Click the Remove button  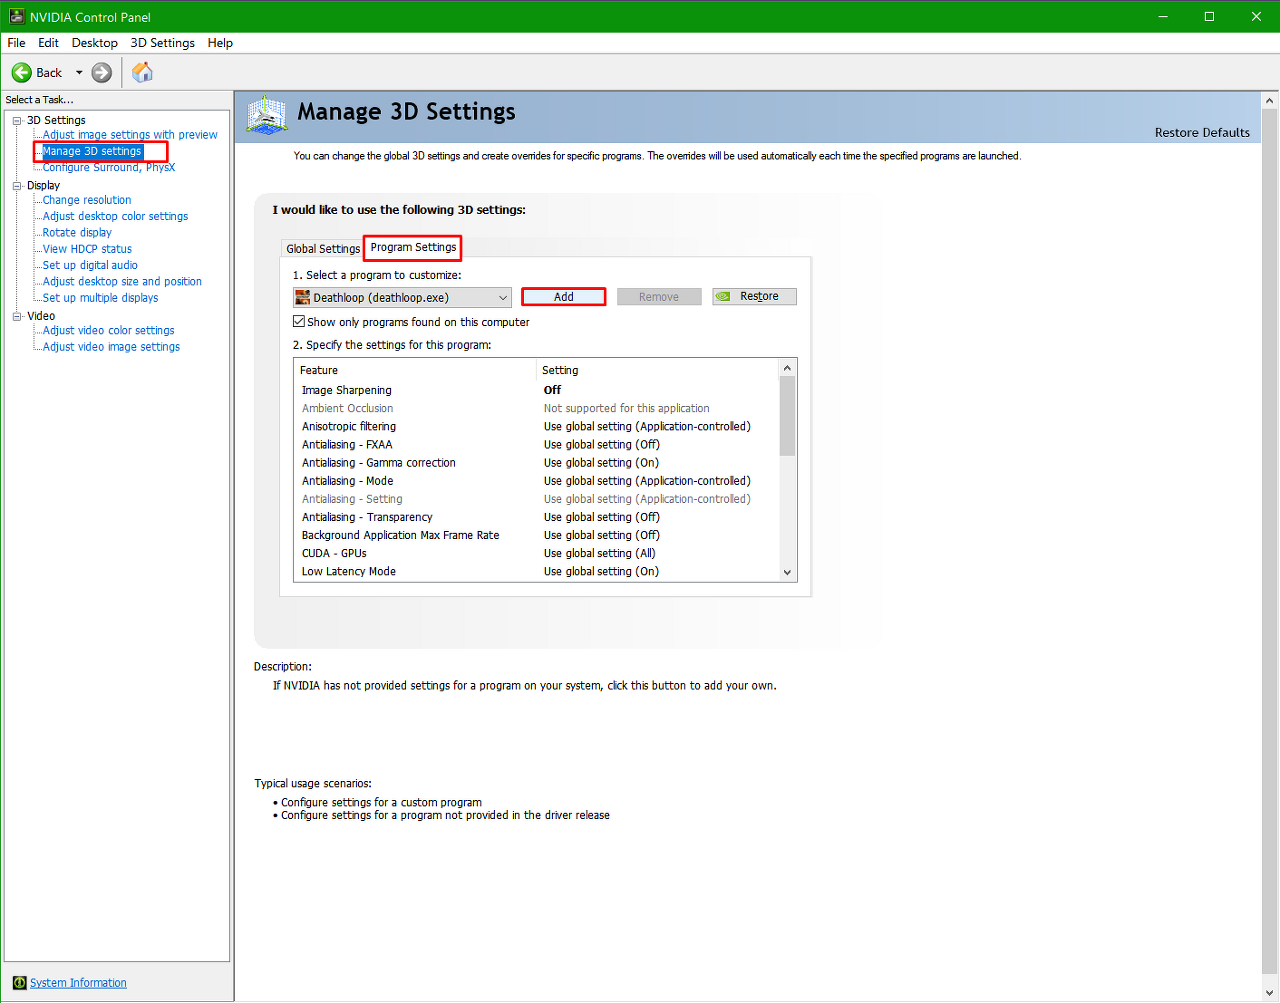click(x=659, y=297)
